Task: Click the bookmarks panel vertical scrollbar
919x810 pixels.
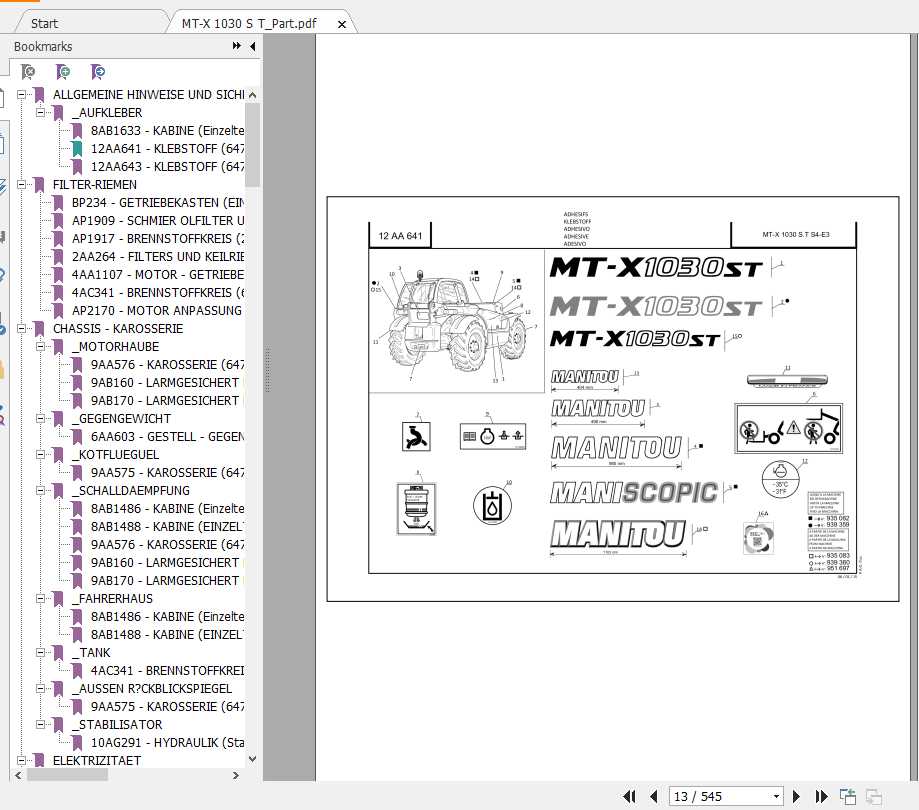Action: (x=252, y=140)
